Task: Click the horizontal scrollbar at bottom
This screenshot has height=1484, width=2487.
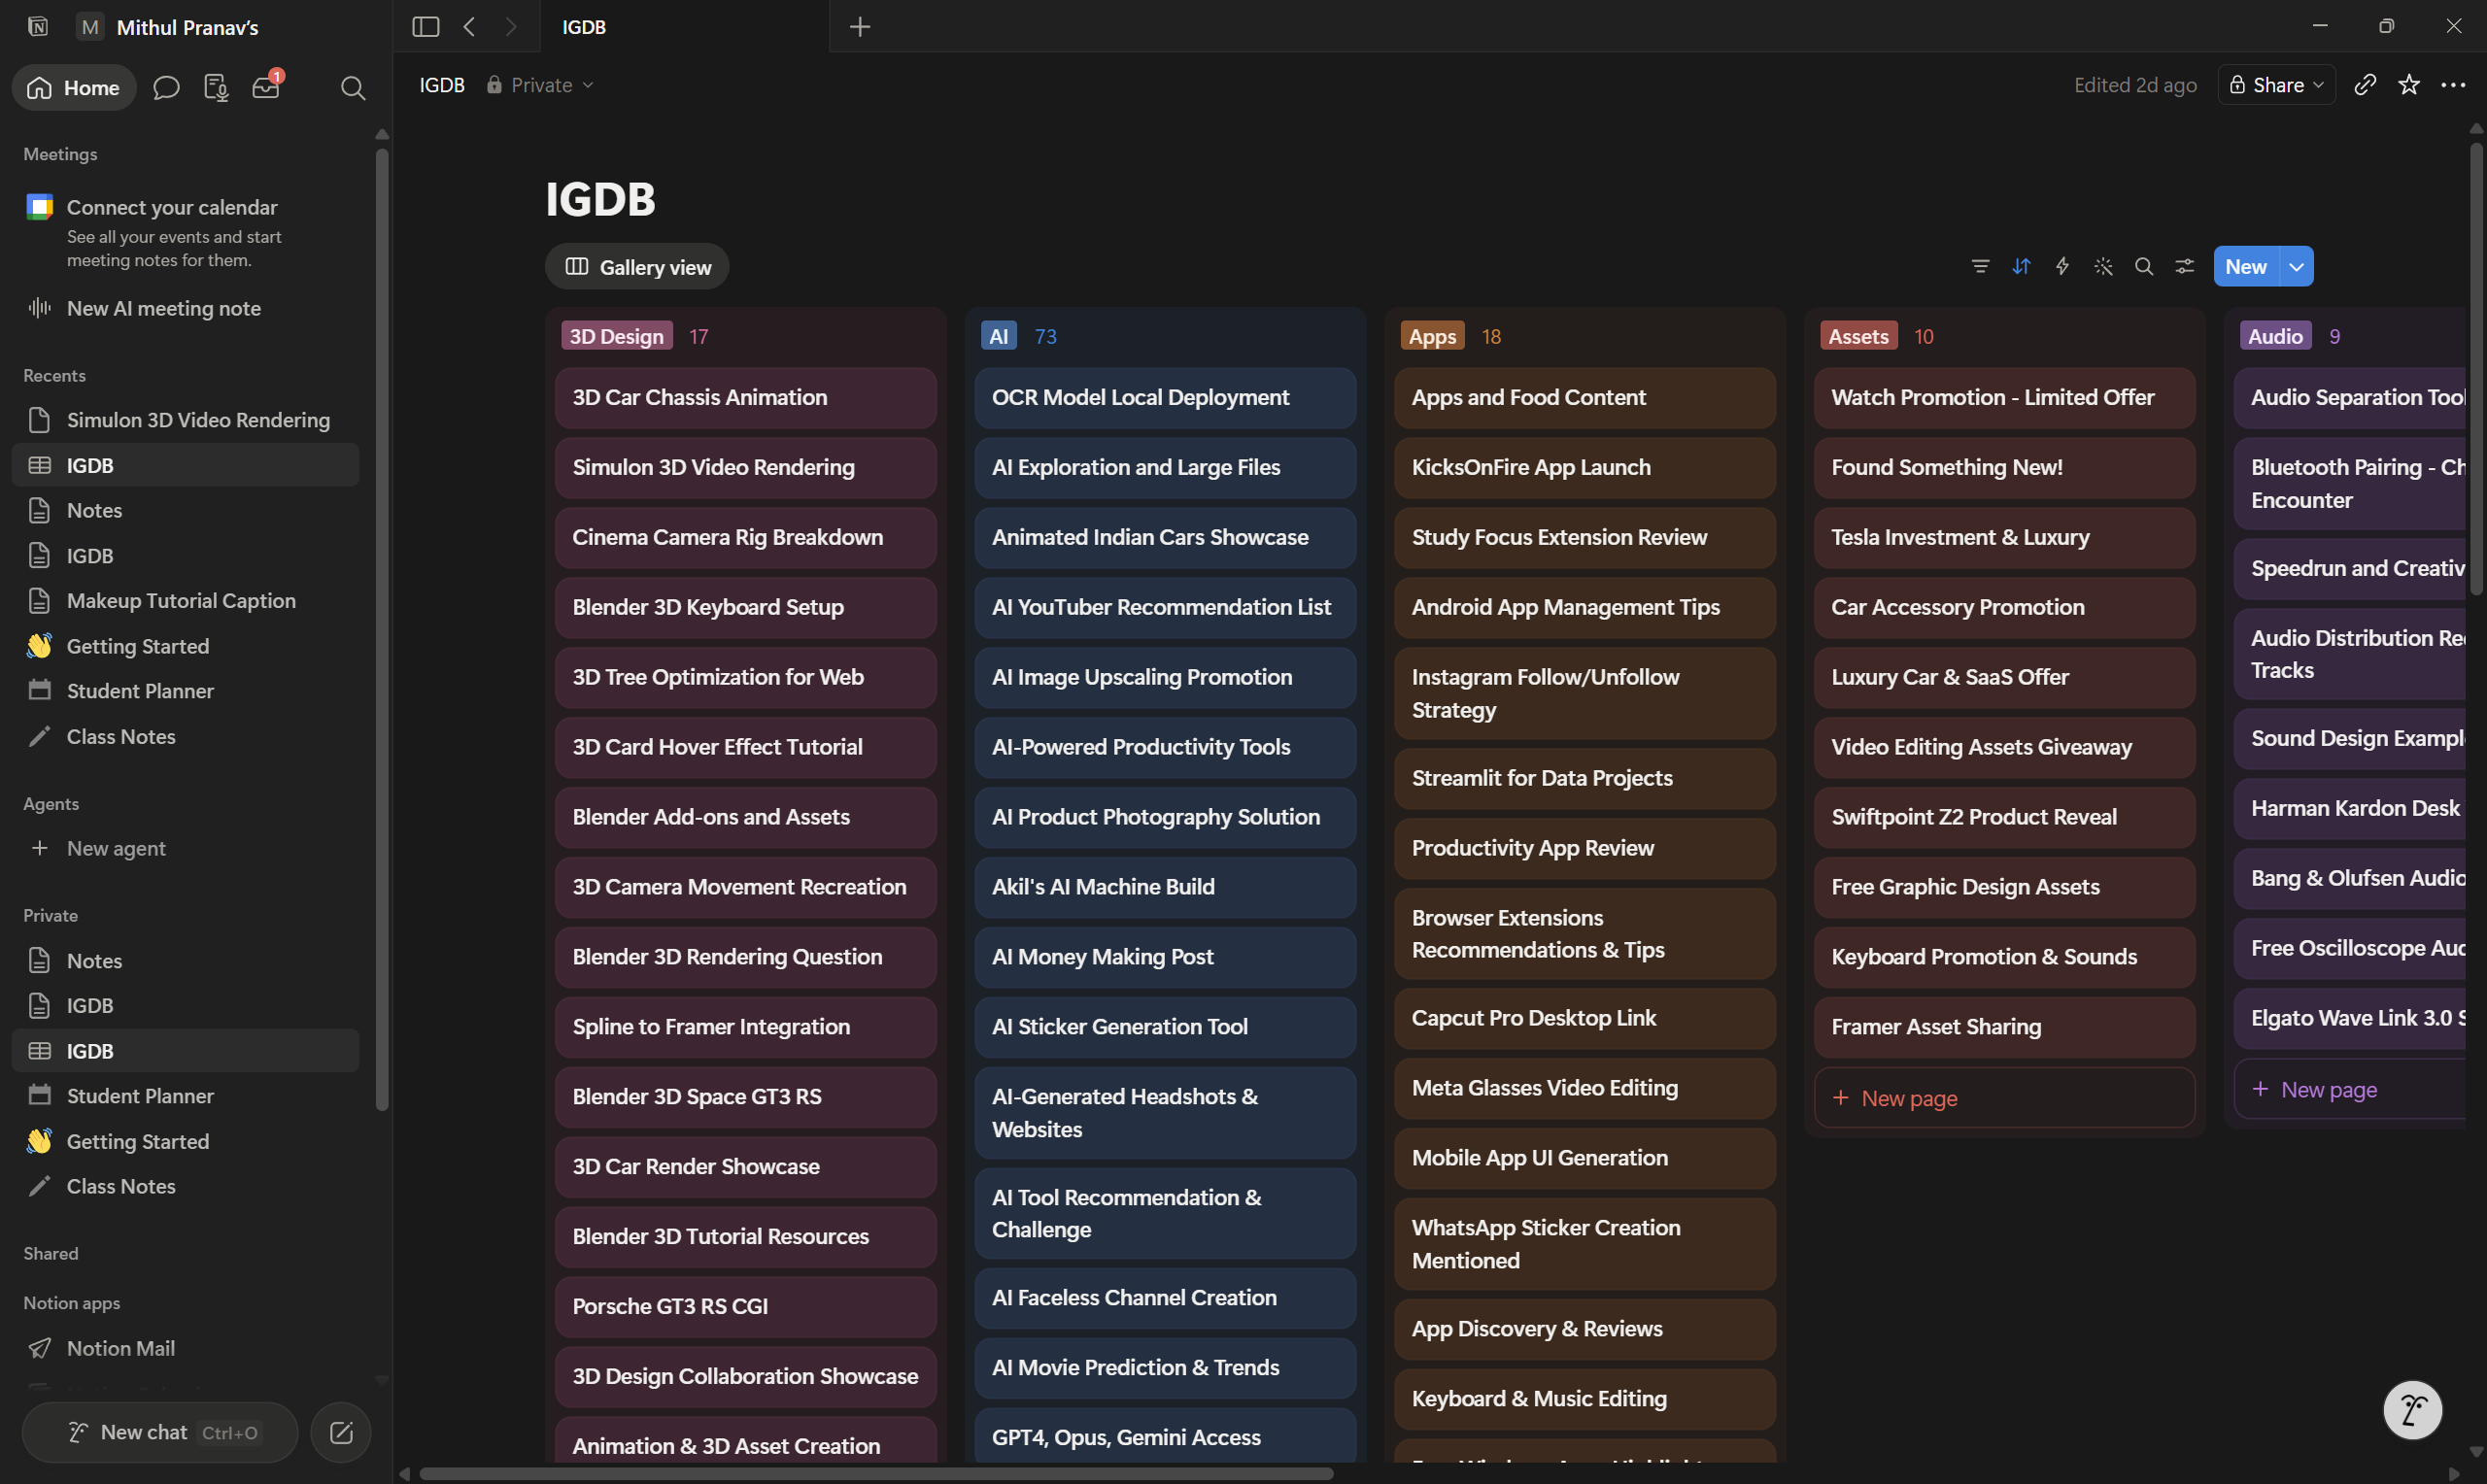Action: 876,1473
